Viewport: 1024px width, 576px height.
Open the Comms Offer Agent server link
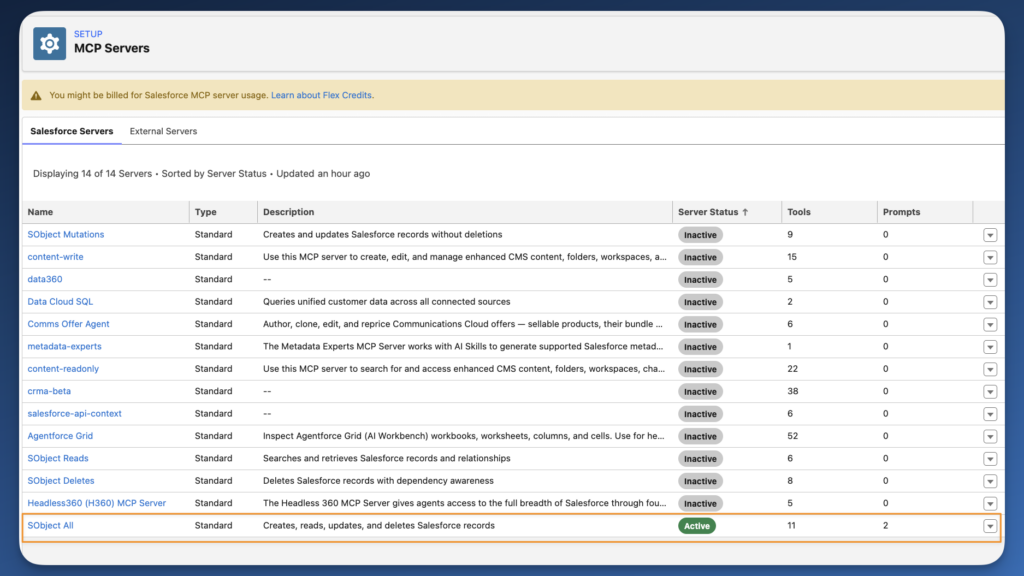(x=69, y=324)
